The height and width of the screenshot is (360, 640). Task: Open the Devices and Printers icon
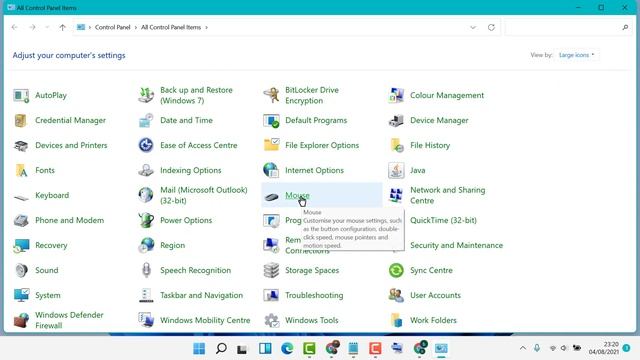[x=21, y=145]
